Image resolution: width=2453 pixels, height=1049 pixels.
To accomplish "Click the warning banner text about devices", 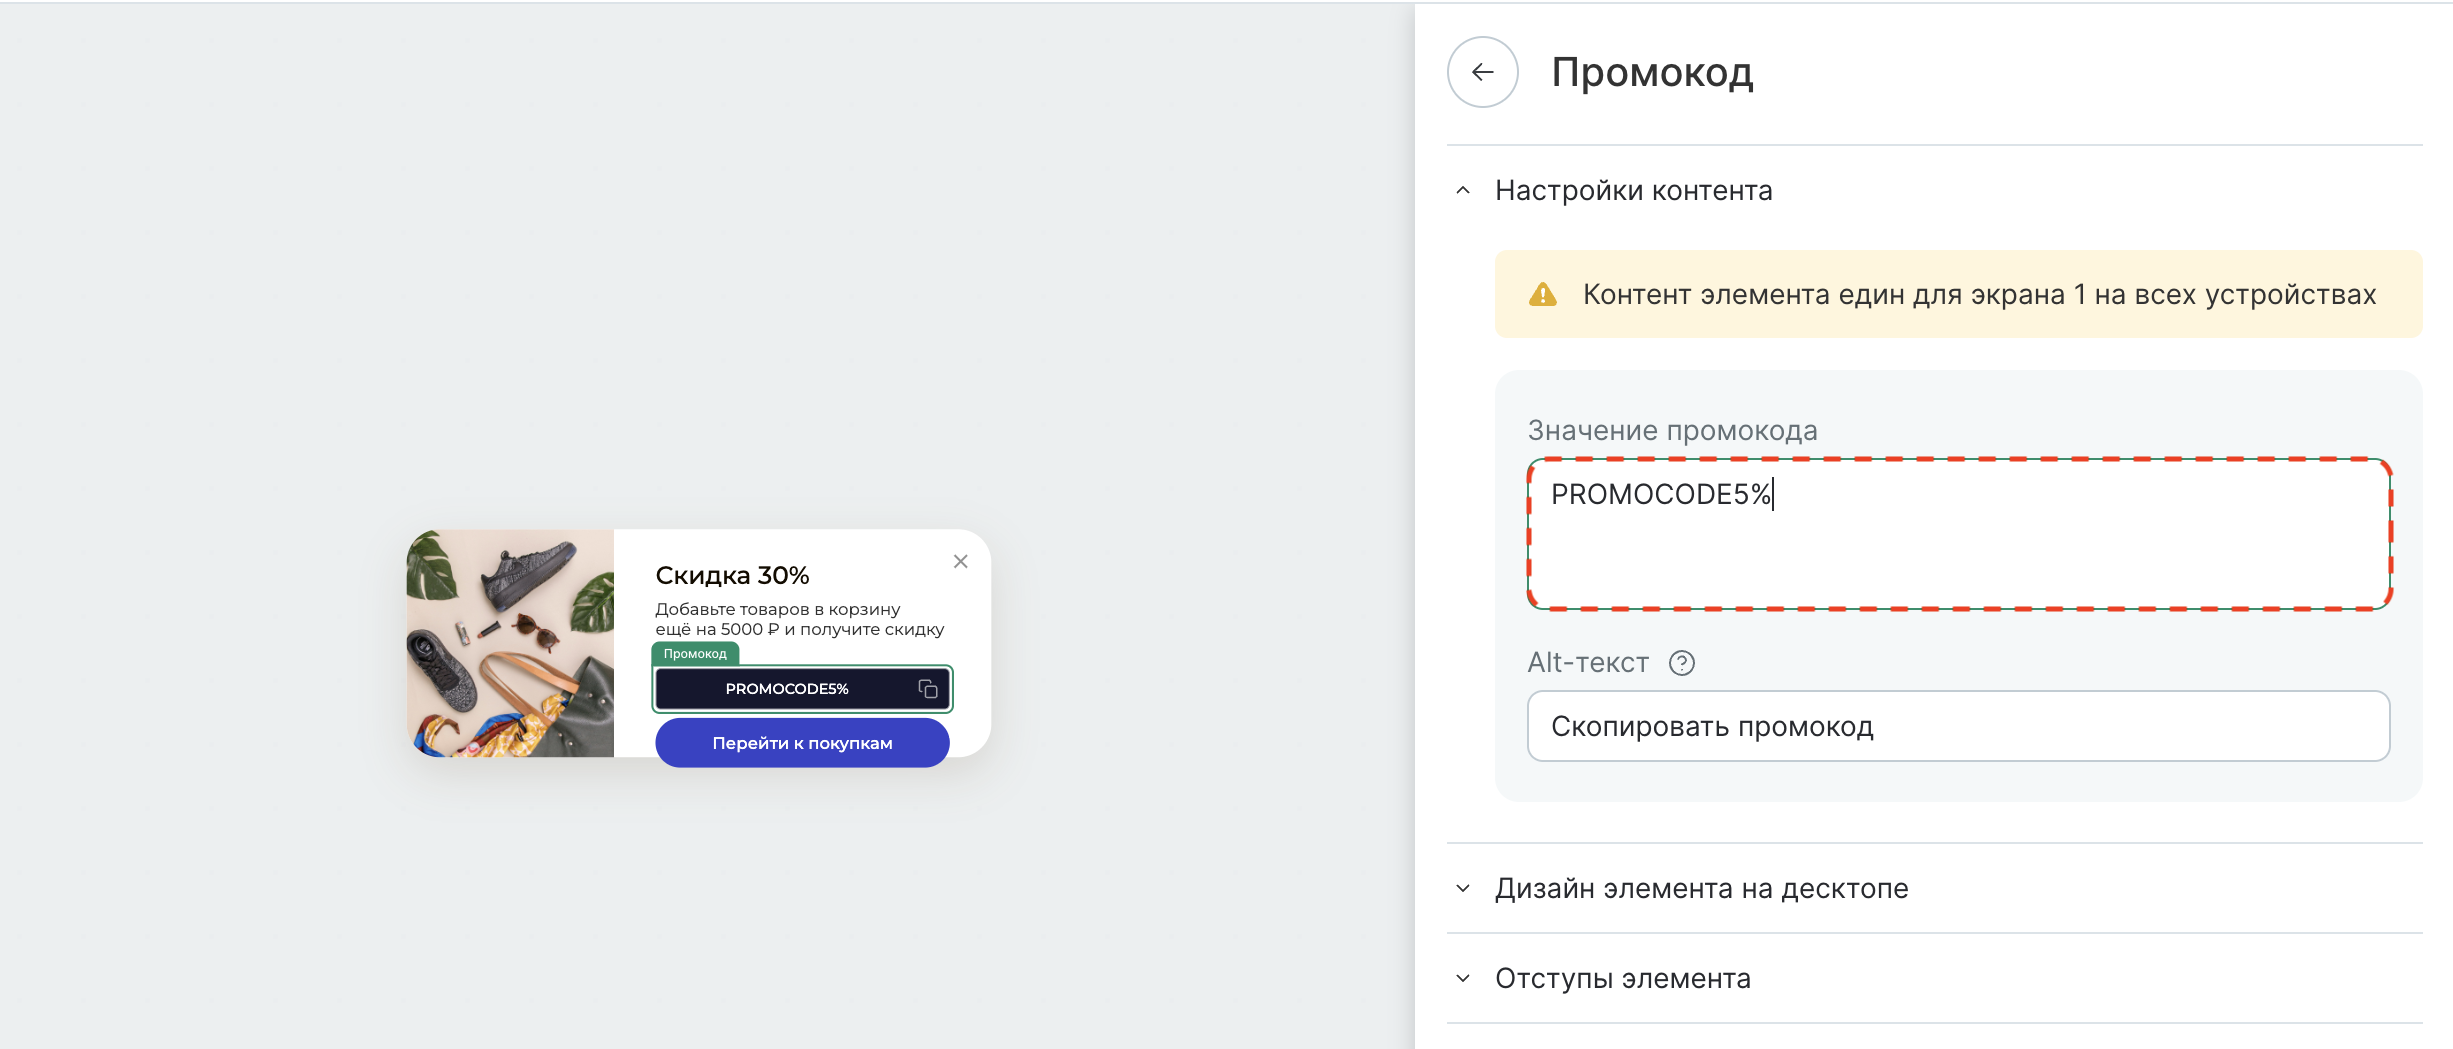I will click(1979, 295).
